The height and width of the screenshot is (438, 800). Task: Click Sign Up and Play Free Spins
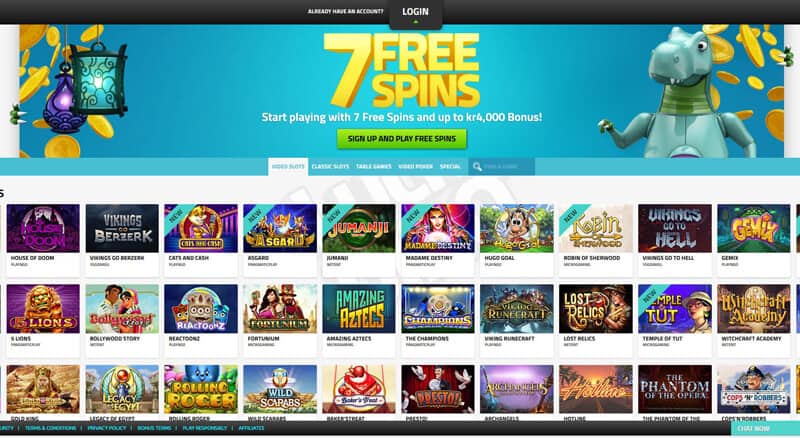coord(402,139)
